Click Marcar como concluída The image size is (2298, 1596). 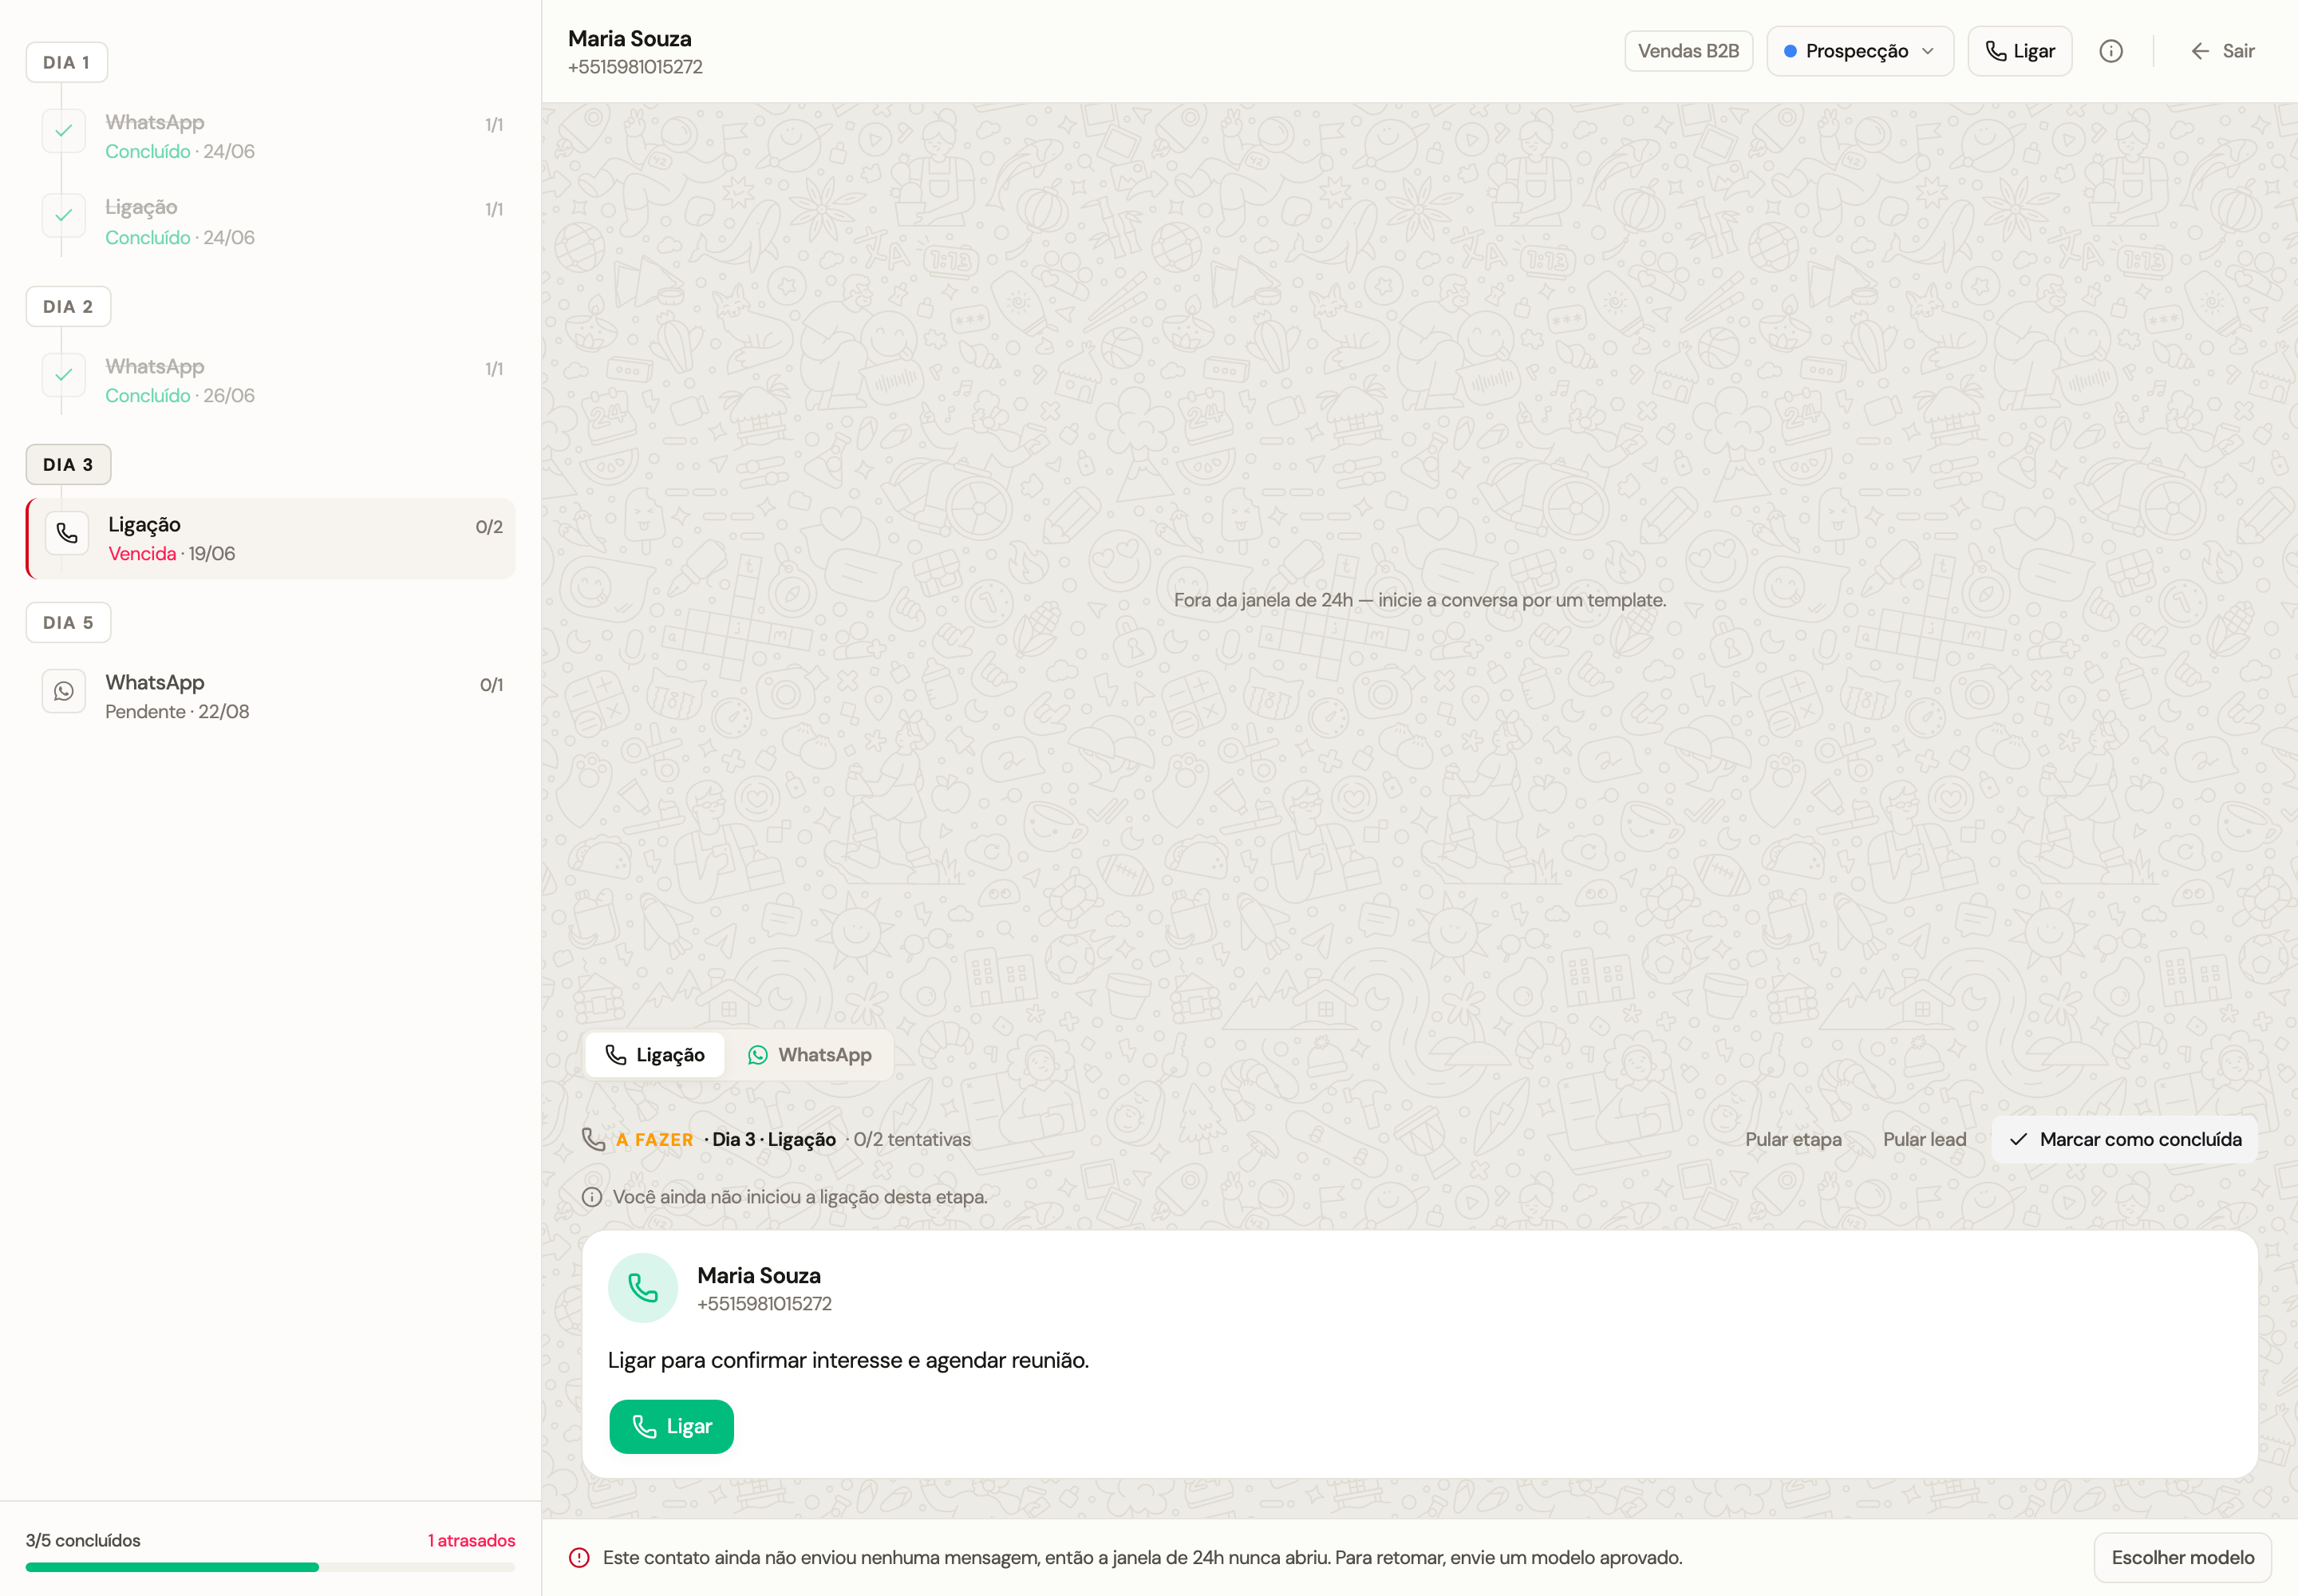coord(2124,1139)
